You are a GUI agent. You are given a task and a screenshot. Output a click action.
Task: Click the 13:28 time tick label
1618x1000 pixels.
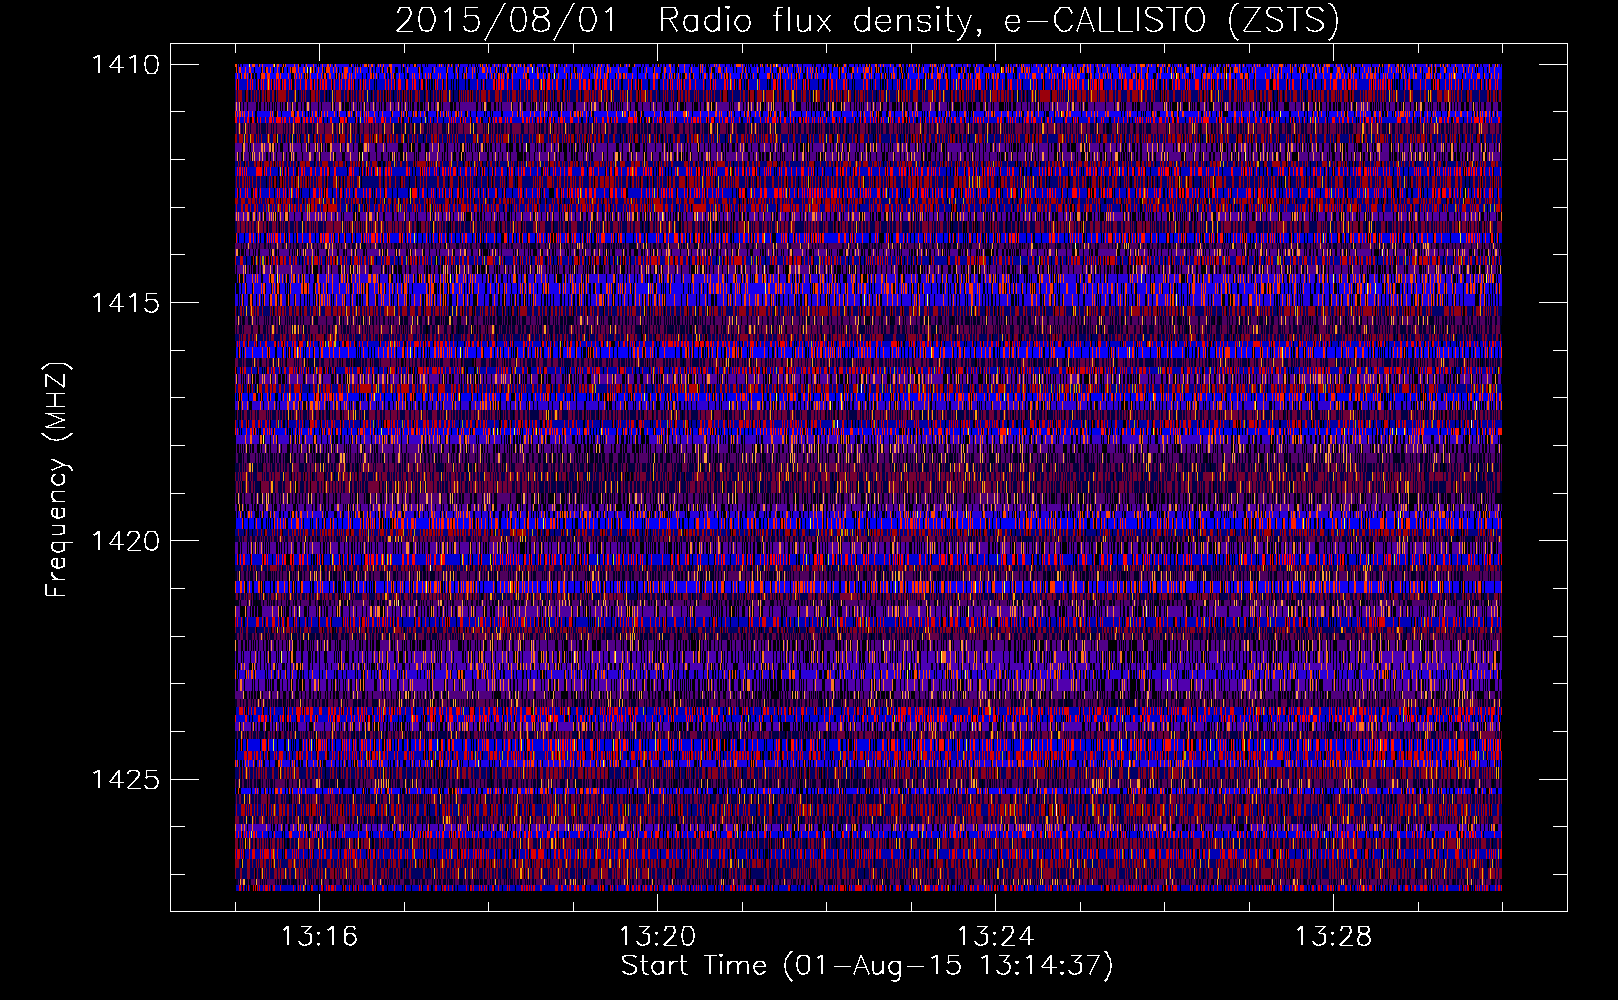[1333, 937]
